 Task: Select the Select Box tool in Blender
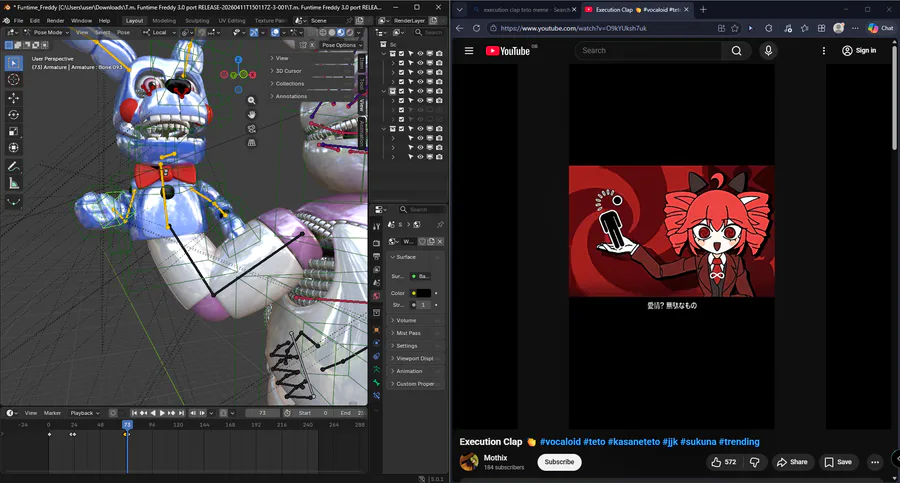tap(14, 63)
